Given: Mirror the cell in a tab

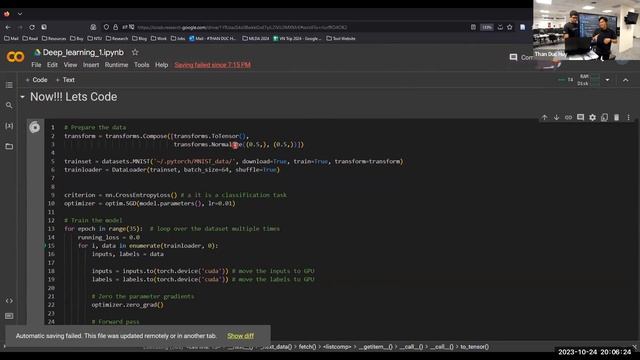Looking at the screenshot, I should tap(604, 118).
